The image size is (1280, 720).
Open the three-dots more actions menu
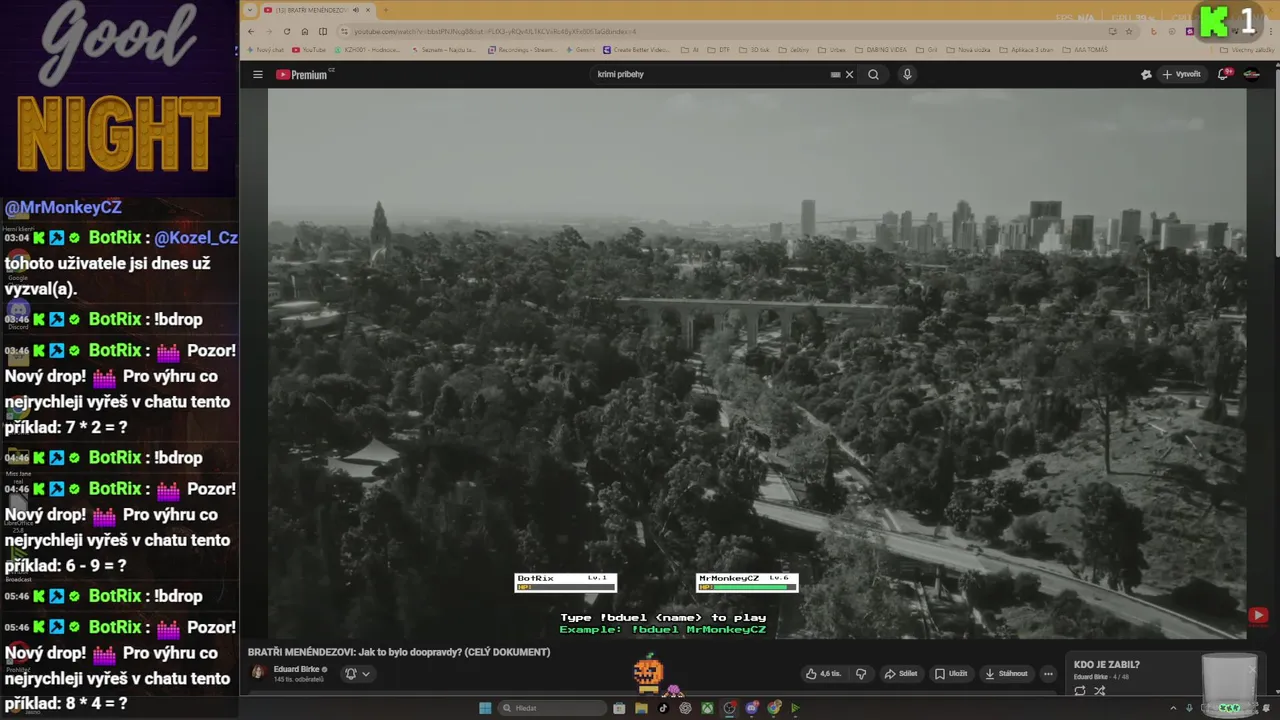pyautogui.click(x=1047, y=674)
